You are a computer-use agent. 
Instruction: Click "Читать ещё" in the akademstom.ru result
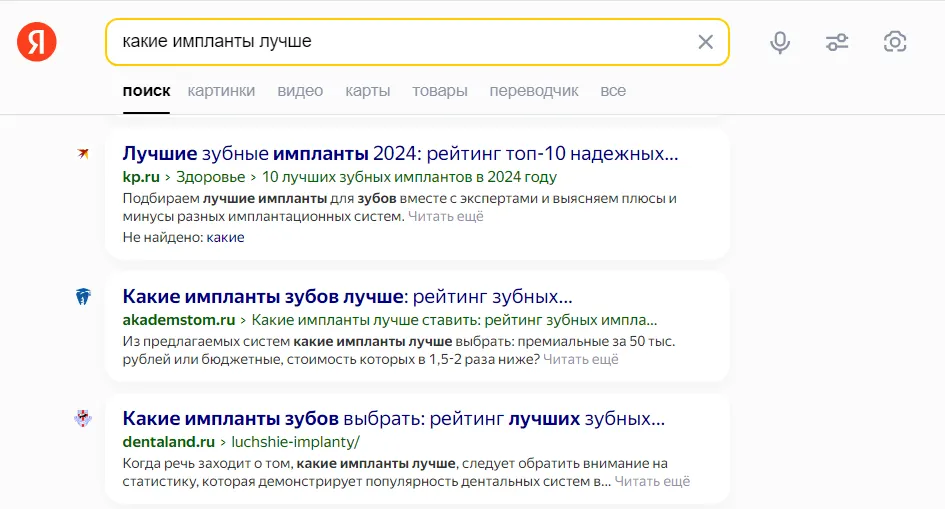[581, 360]
